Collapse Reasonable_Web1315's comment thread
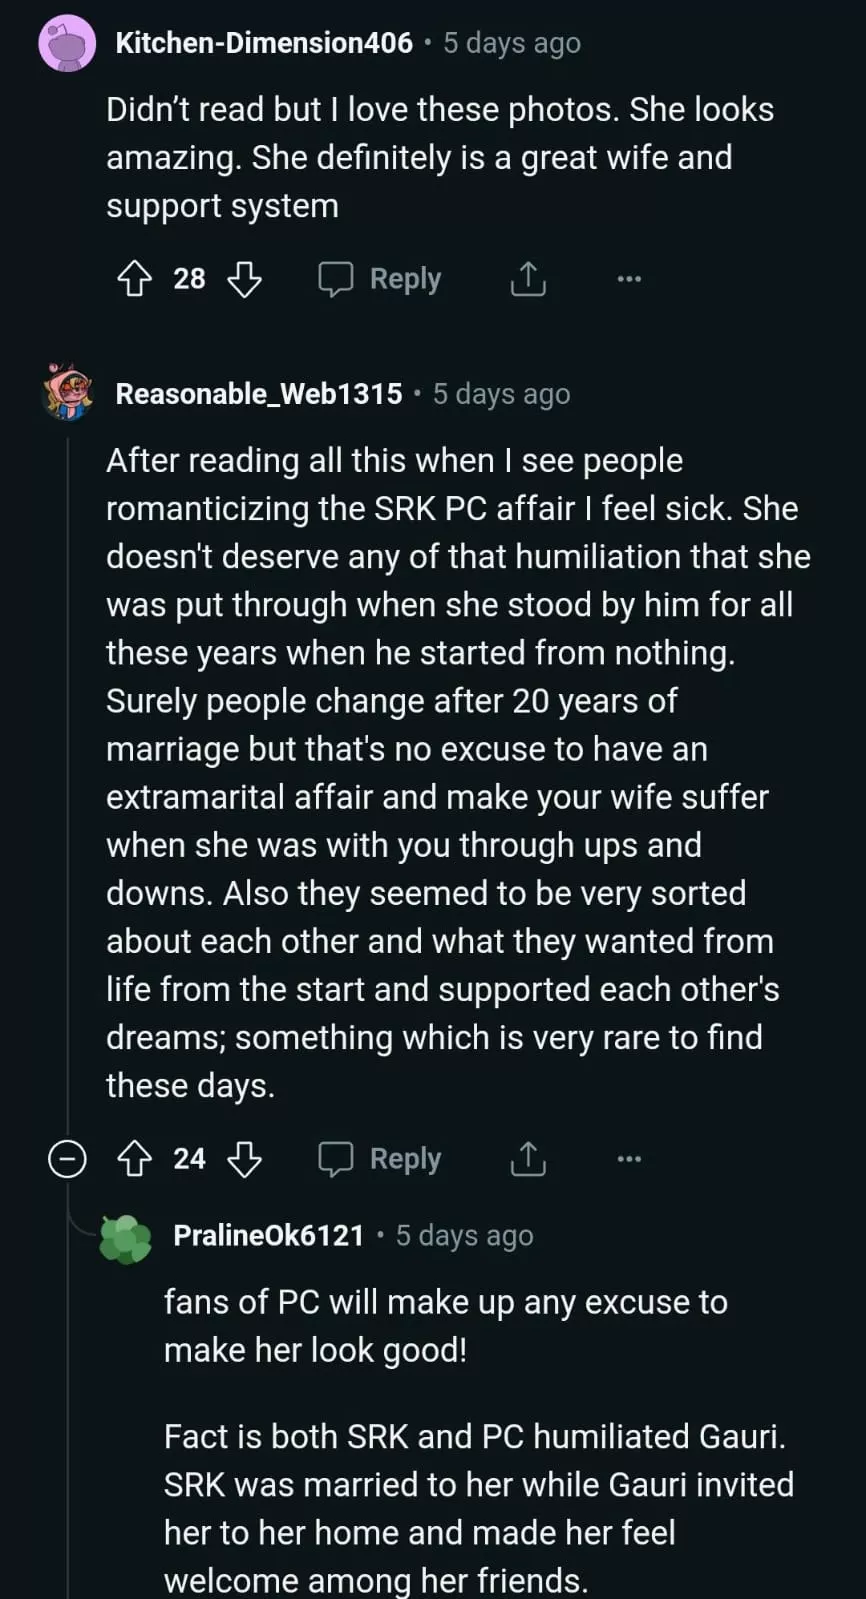This screenshot has height=1599, width=866. [x=67, y=1159]
